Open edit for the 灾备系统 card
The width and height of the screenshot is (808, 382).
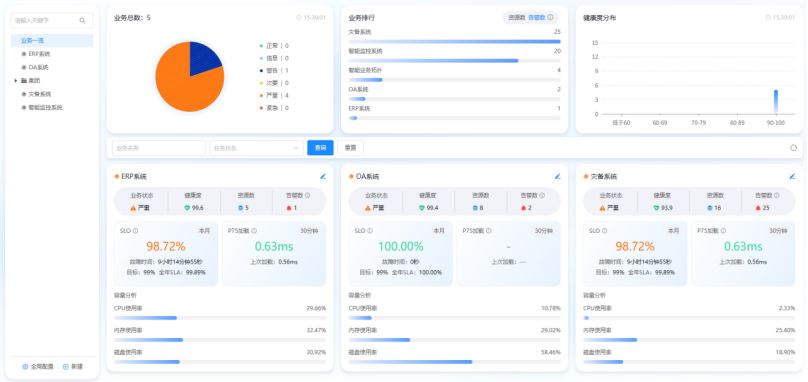[x=792, y=176]
